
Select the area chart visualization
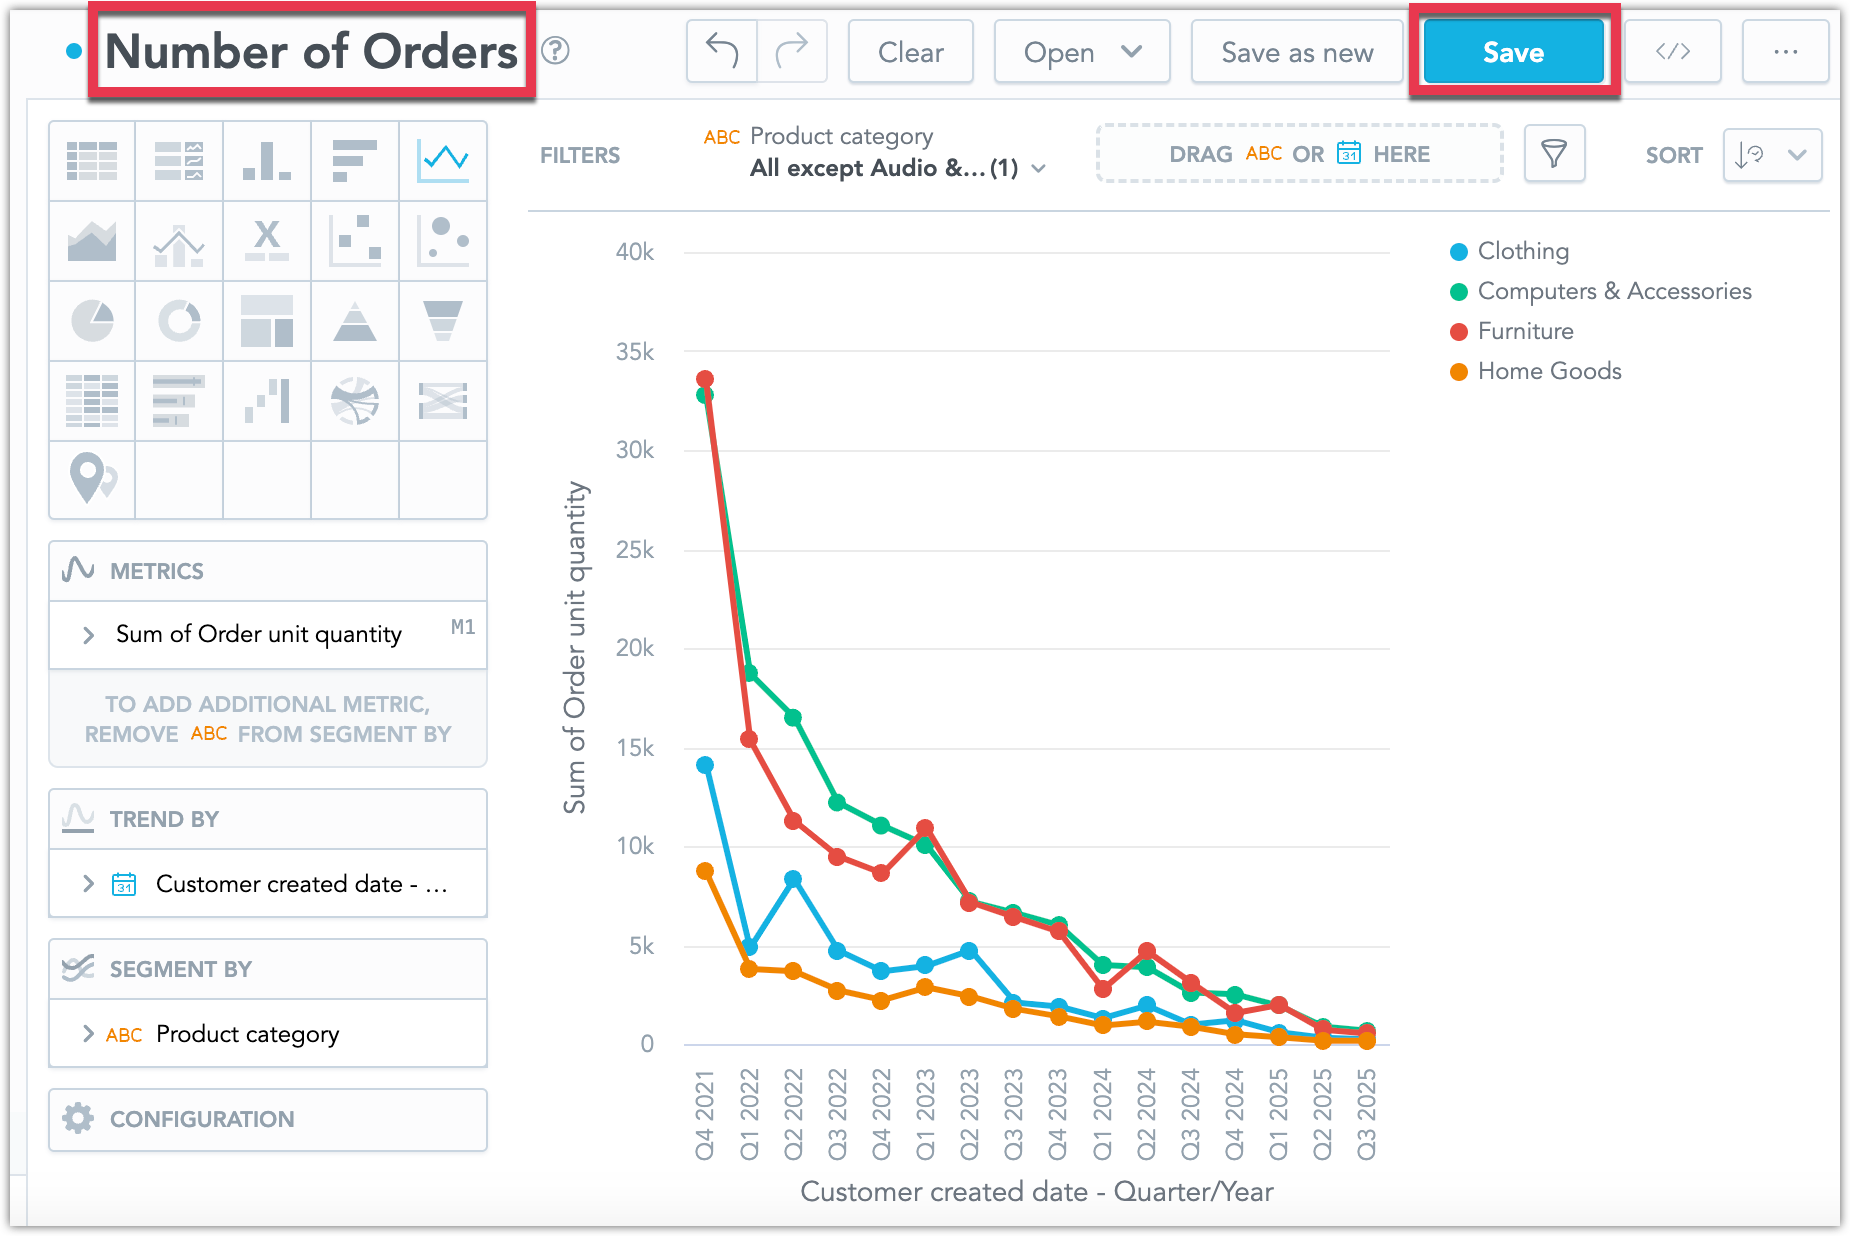[91, 240]
